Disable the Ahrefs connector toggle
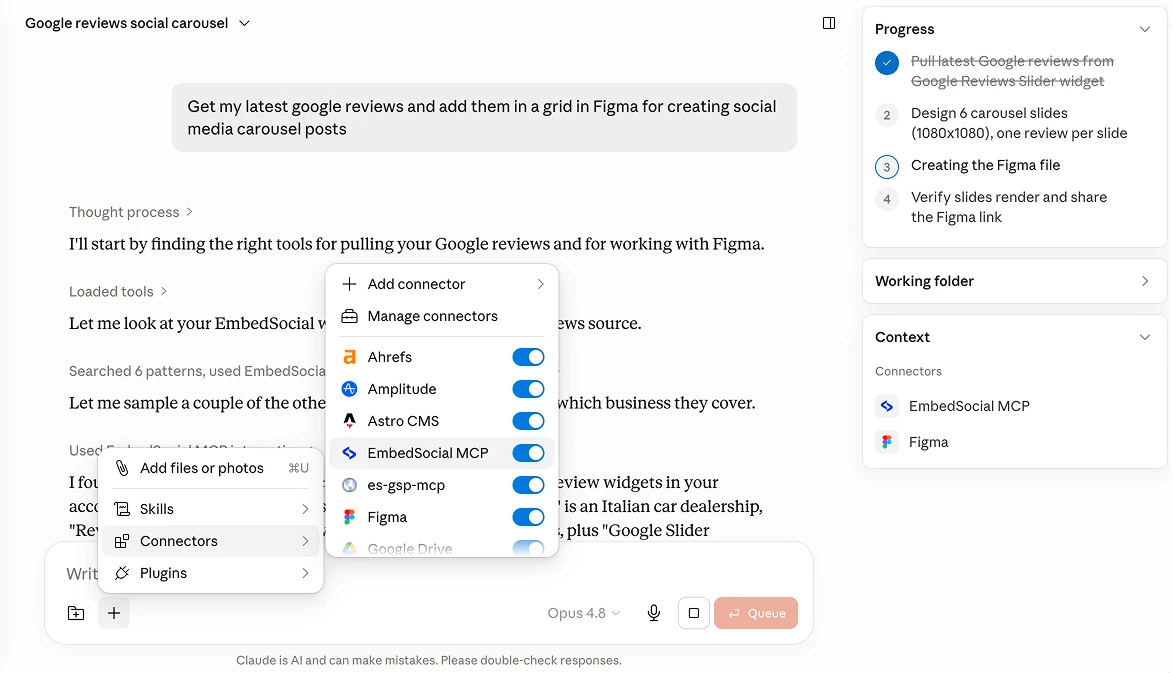Image resolution: width=1173 pixels, height=673 pixels. coord(528,357)
